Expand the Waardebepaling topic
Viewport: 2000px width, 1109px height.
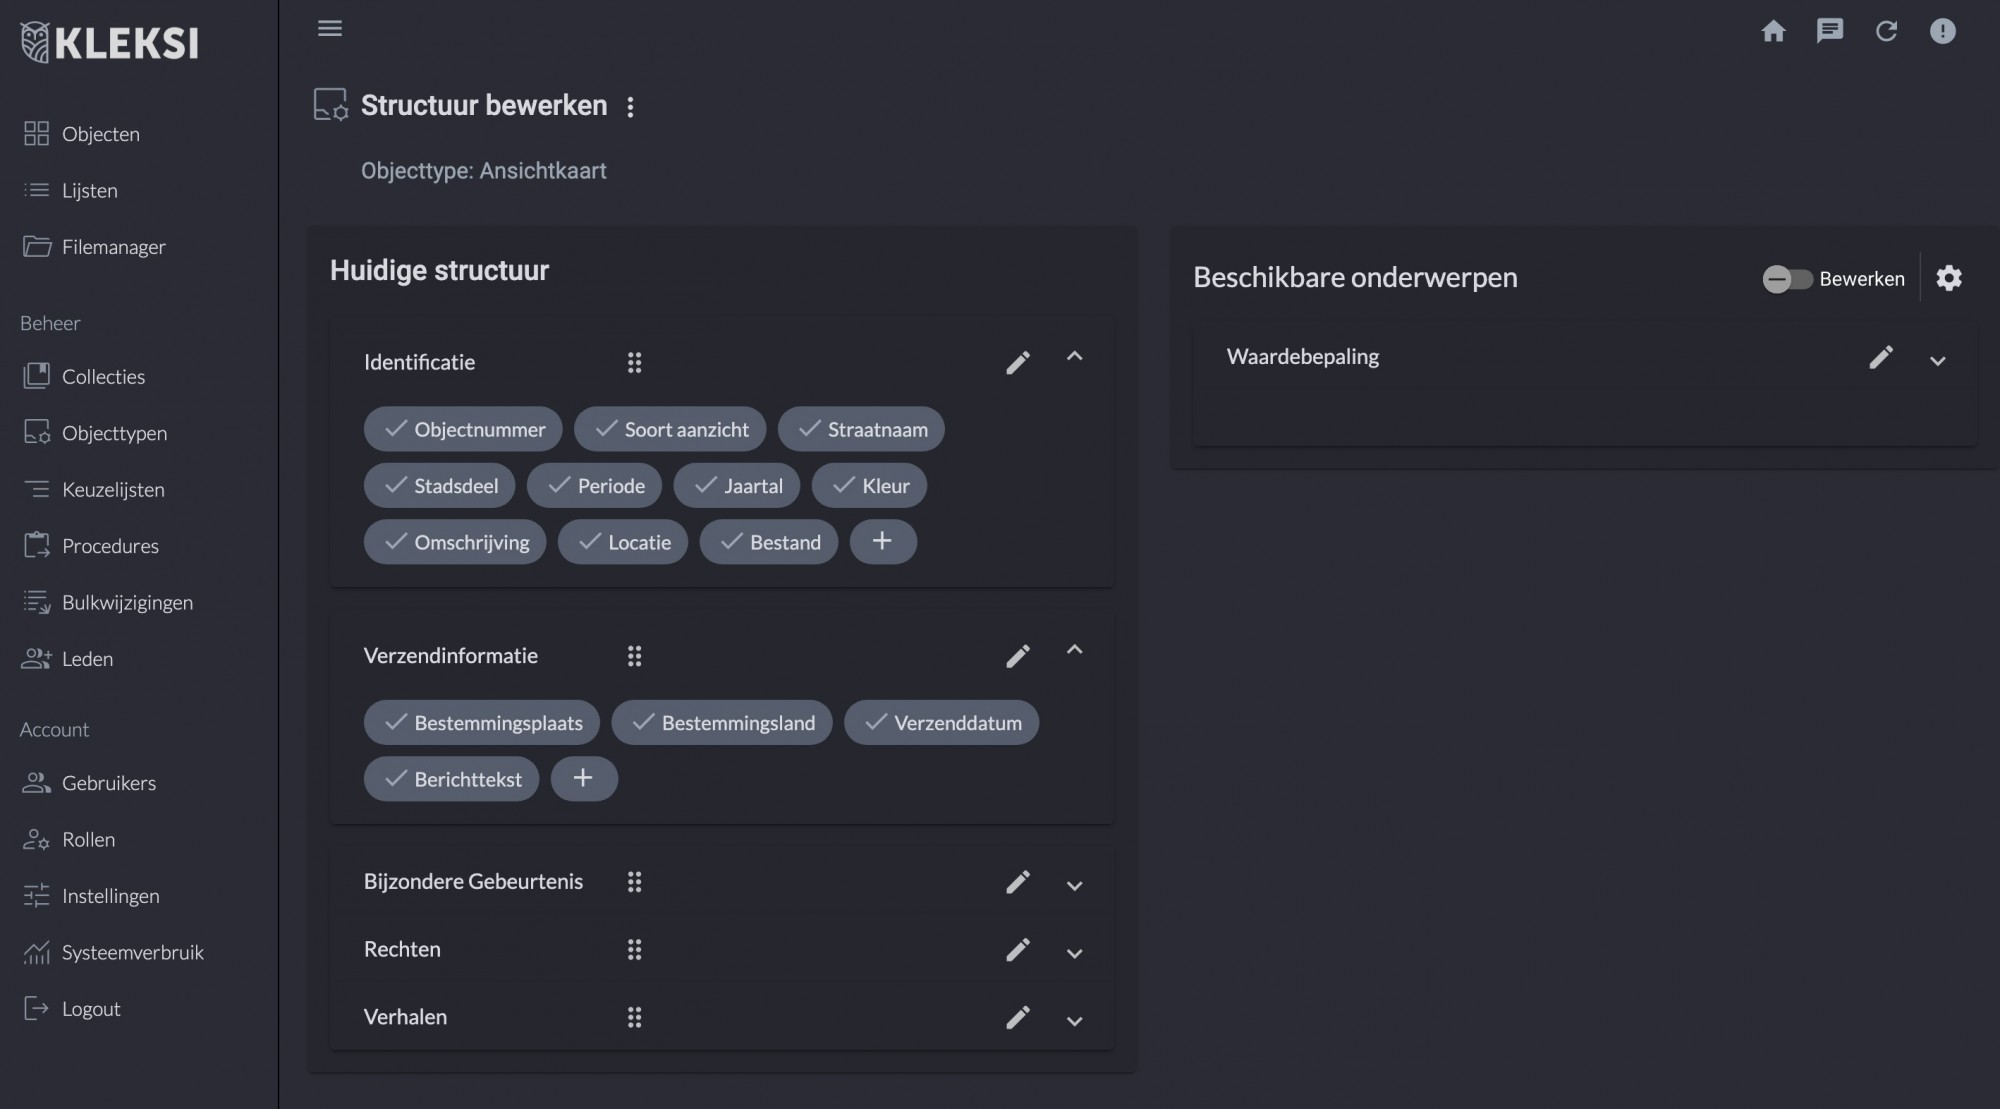[x=1938, y=361]
